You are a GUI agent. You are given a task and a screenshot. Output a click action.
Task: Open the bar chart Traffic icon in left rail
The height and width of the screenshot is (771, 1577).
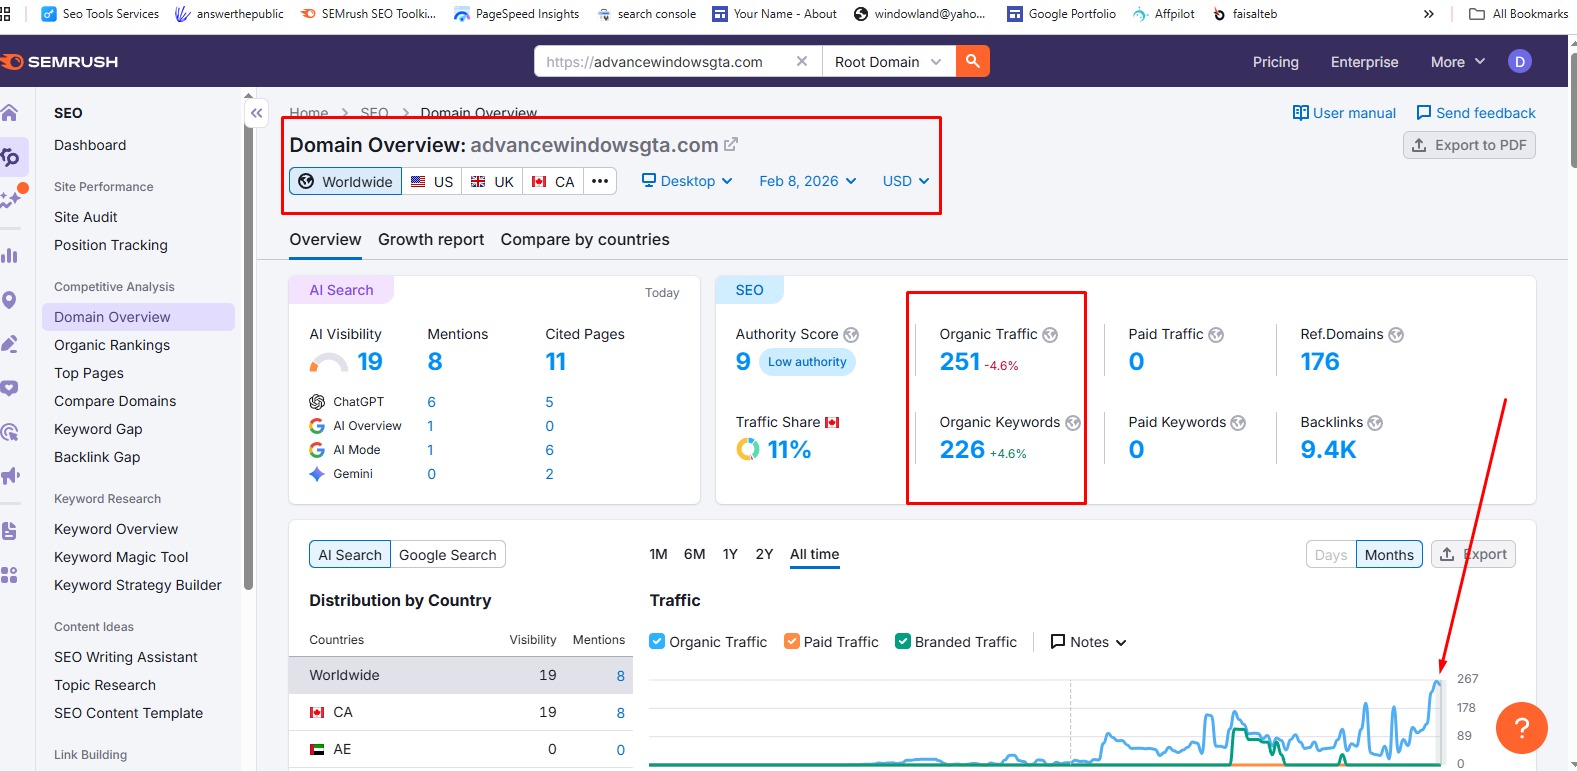[9, 255]
